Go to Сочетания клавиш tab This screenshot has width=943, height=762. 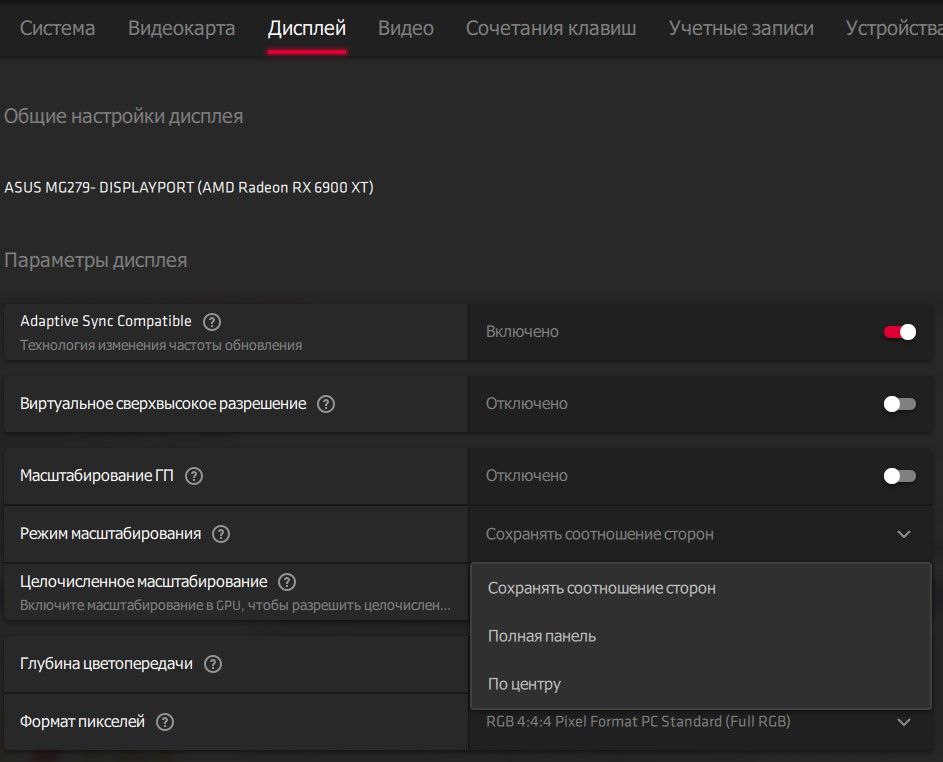click(x=550, y=28)
